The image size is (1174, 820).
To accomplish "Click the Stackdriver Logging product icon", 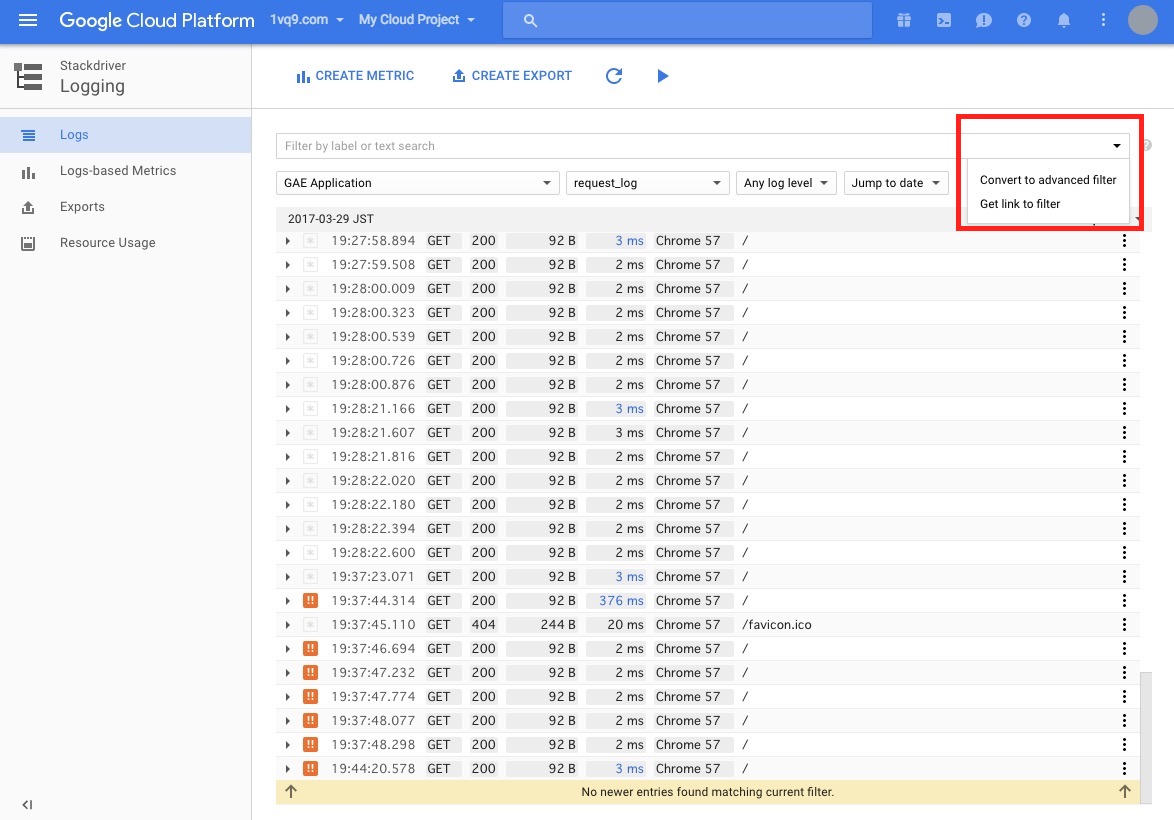I will point(28,76).
